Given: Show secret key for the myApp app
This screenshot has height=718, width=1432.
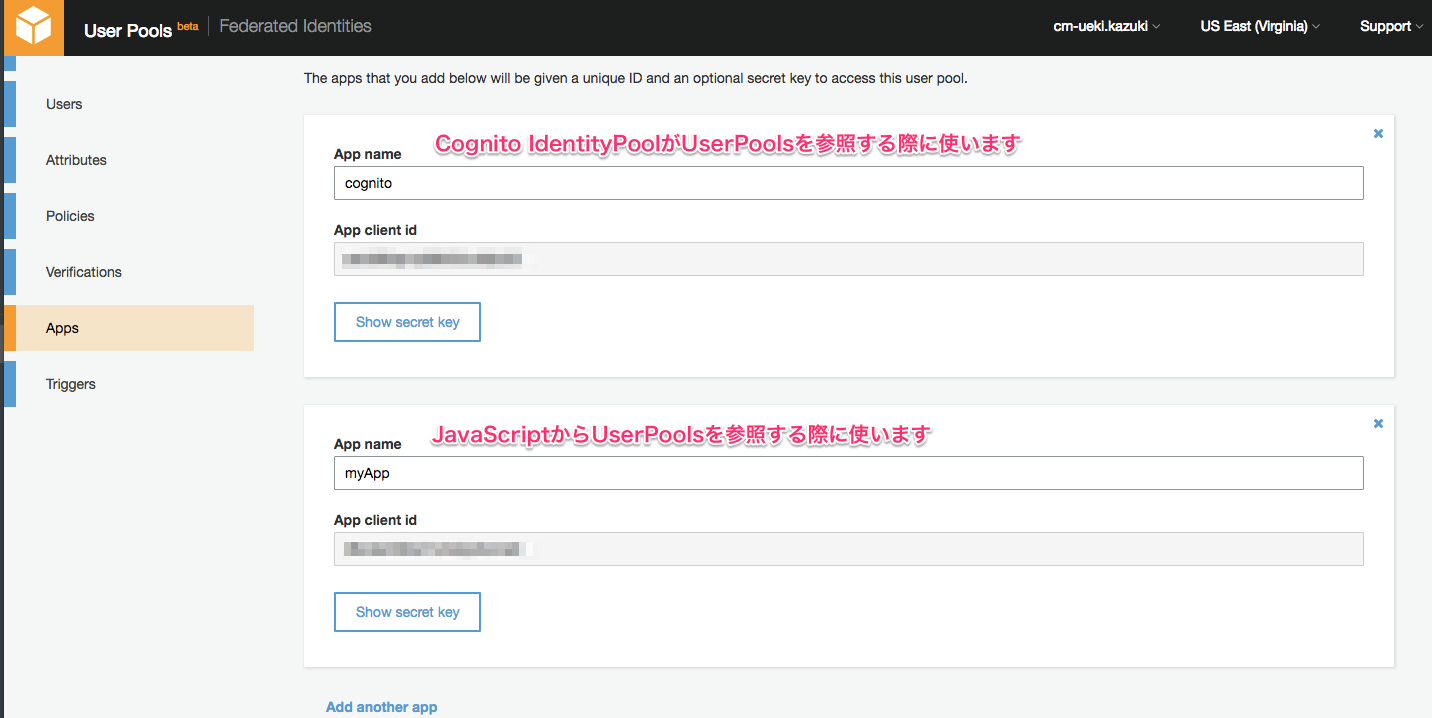Looking at the screenshot, I should point(407,611).
